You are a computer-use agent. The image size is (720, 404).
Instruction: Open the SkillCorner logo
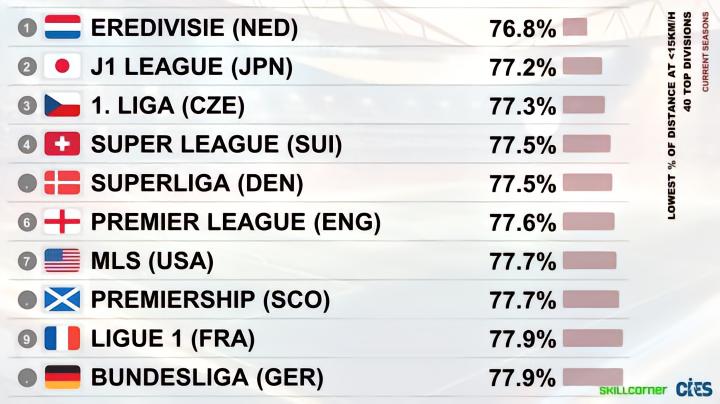[x=633, y=390]
